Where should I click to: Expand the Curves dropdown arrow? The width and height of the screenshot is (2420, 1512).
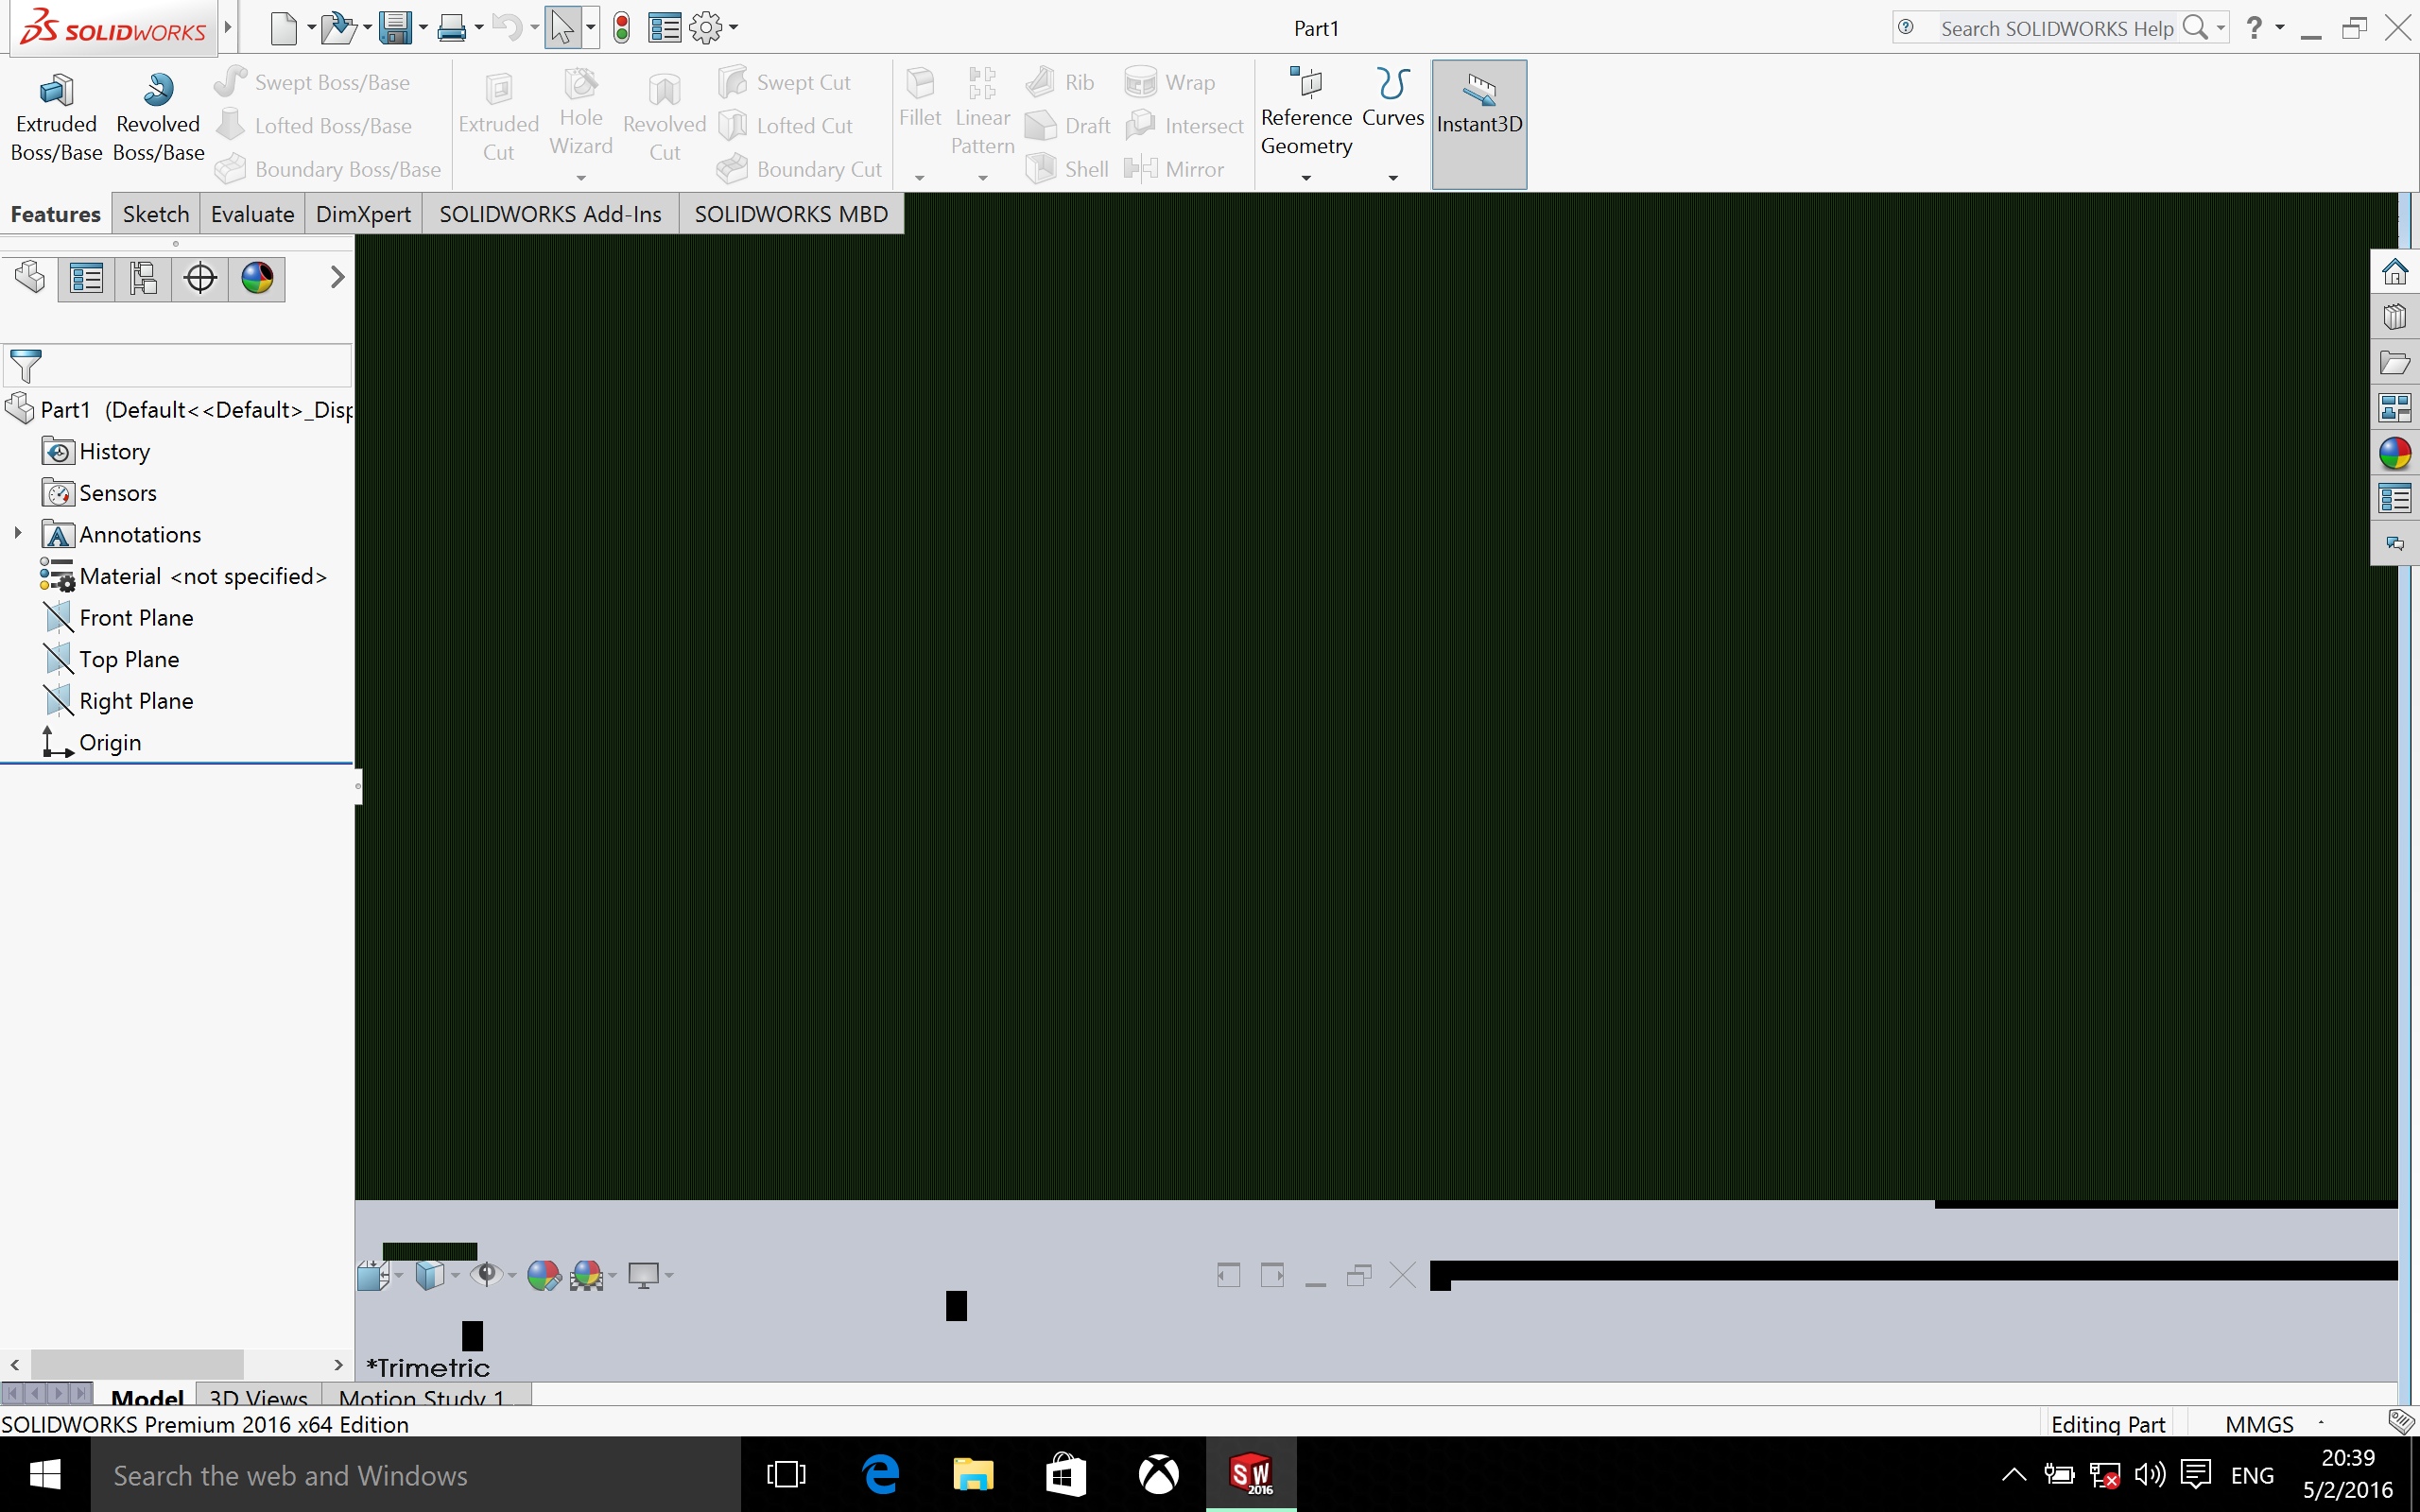(x=1393, y=178)
